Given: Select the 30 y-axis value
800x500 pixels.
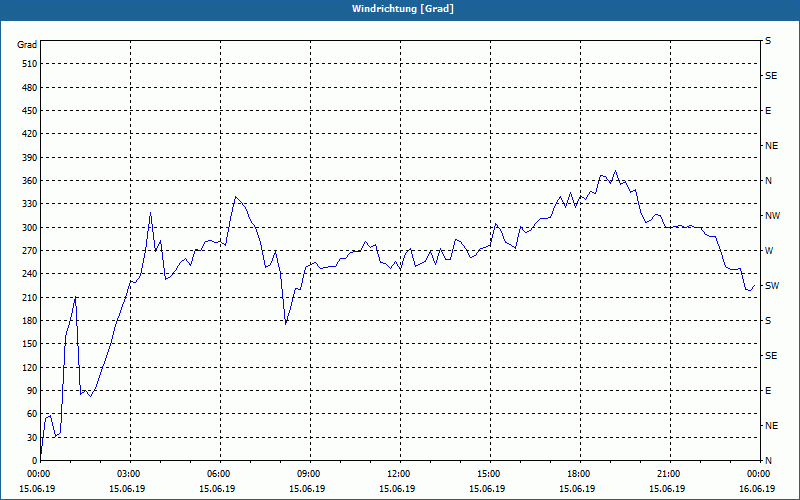Looking at the screenshot, I should pos(32,438).
